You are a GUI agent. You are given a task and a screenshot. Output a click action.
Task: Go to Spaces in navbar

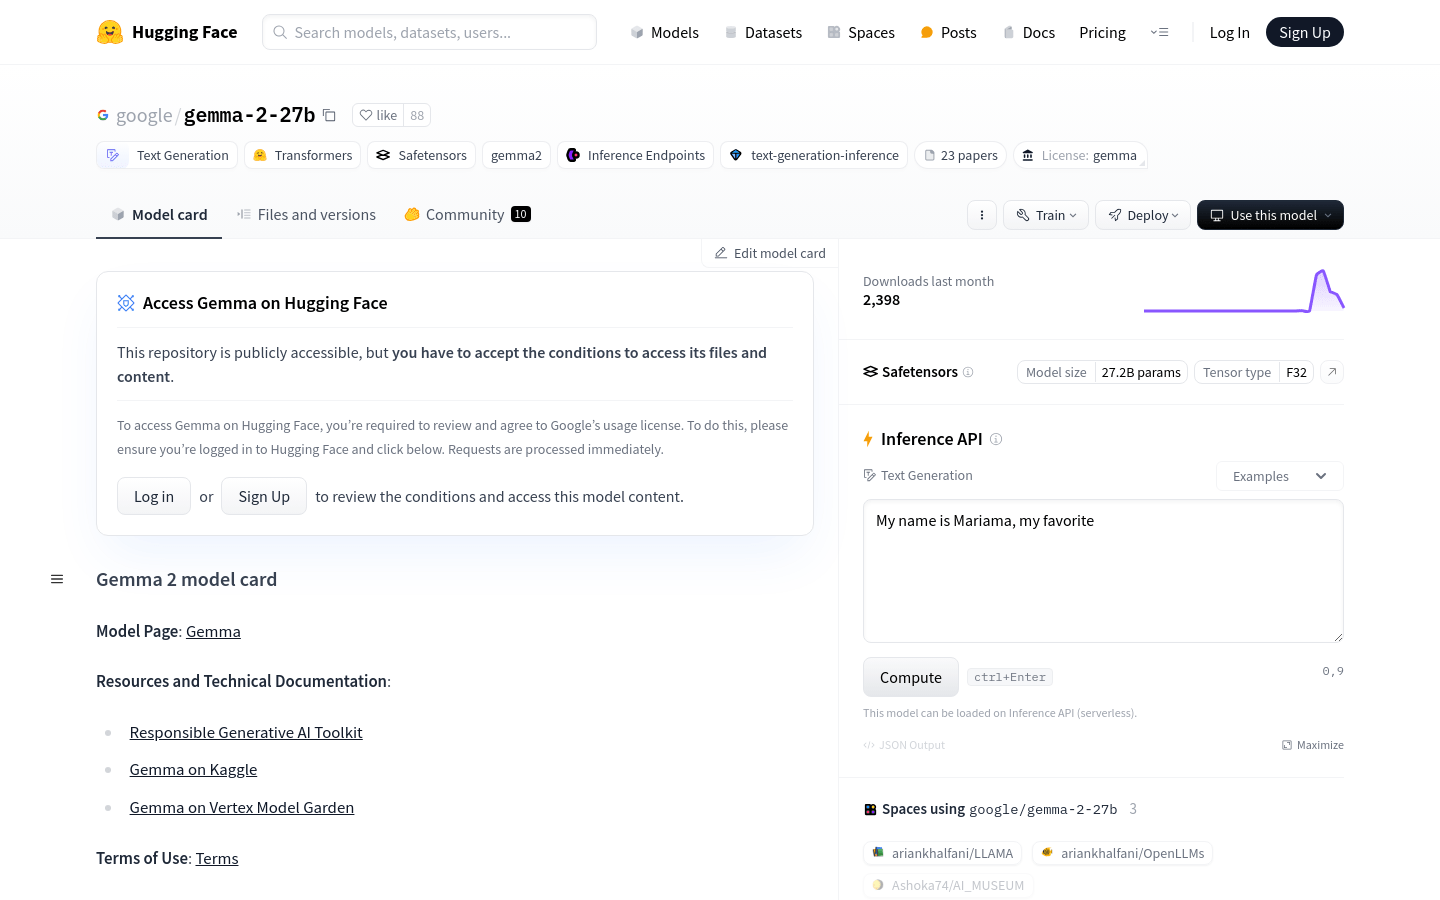click(x=861, y=32)
